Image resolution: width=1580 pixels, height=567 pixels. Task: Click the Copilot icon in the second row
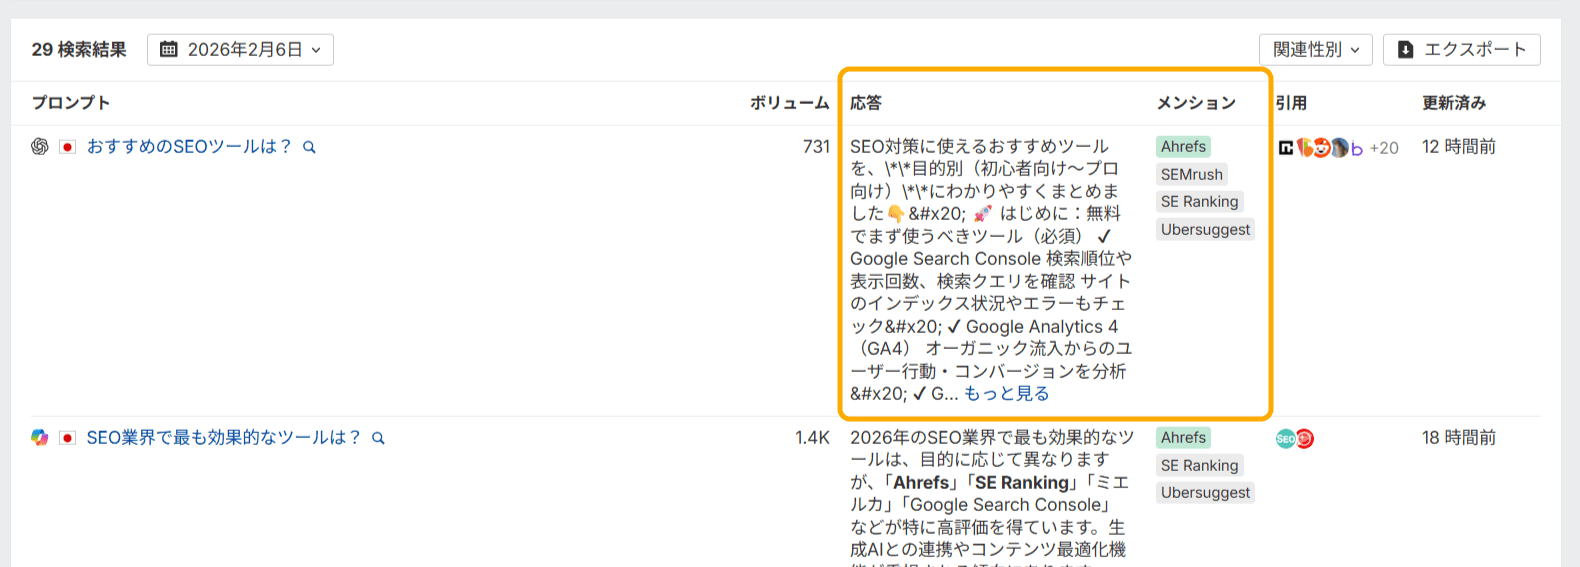[40, 438]
